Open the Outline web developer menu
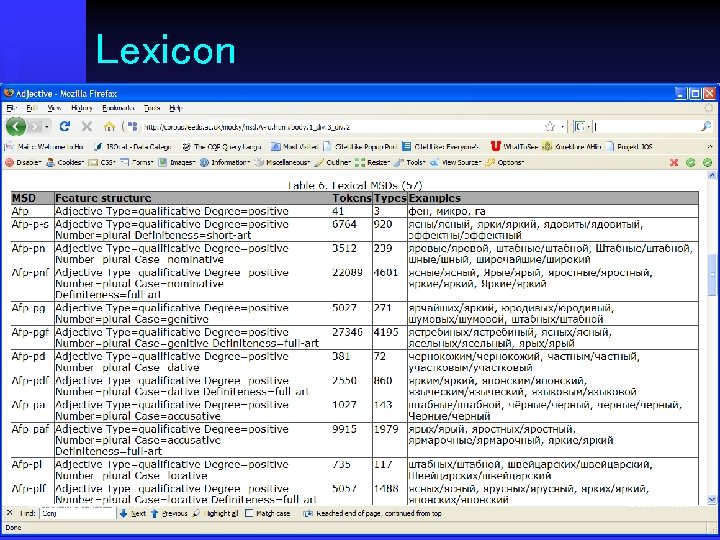Screen dimensions: 720x540 click(332, 162)
